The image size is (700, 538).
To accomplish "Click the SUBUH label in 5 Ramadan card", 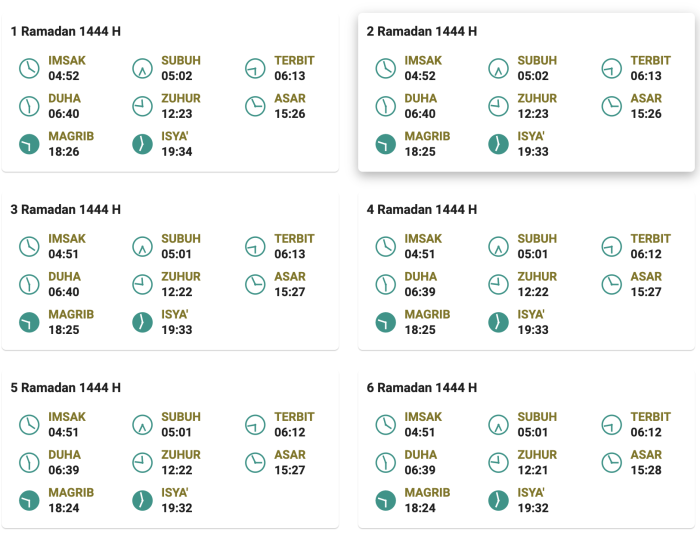I will tap(181, 417).
